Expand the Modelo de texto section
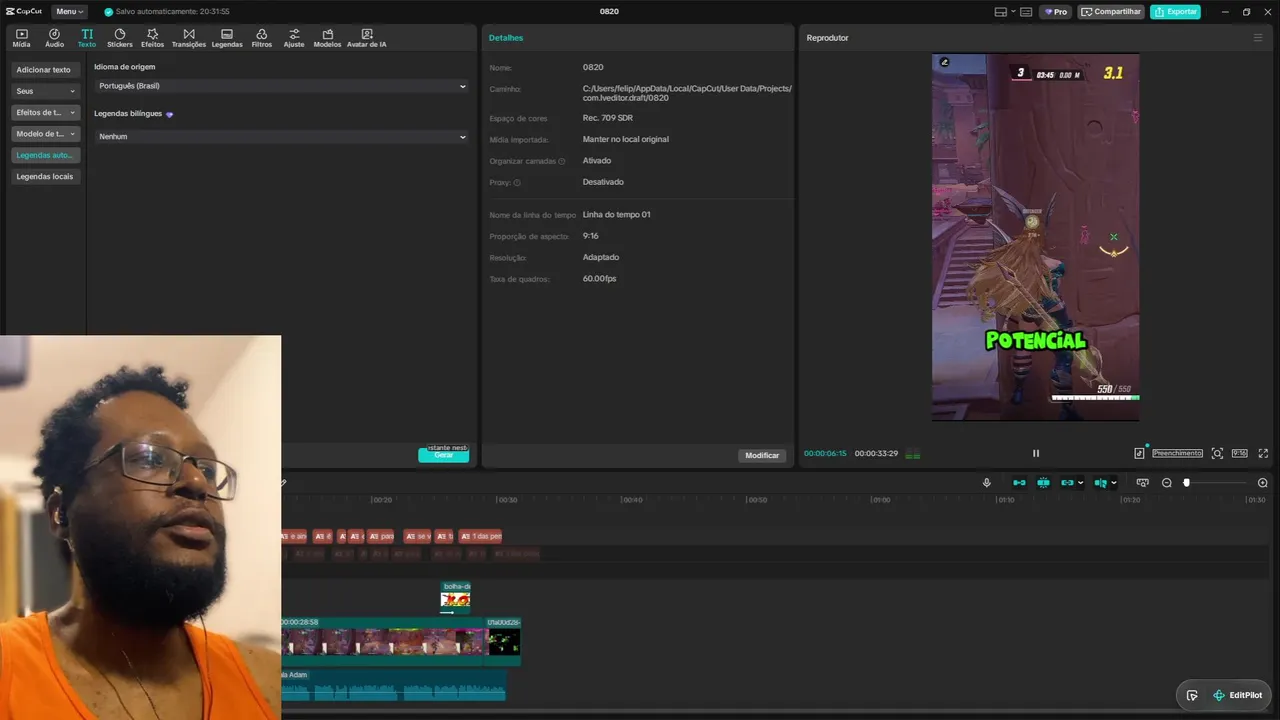 (46, 134)
